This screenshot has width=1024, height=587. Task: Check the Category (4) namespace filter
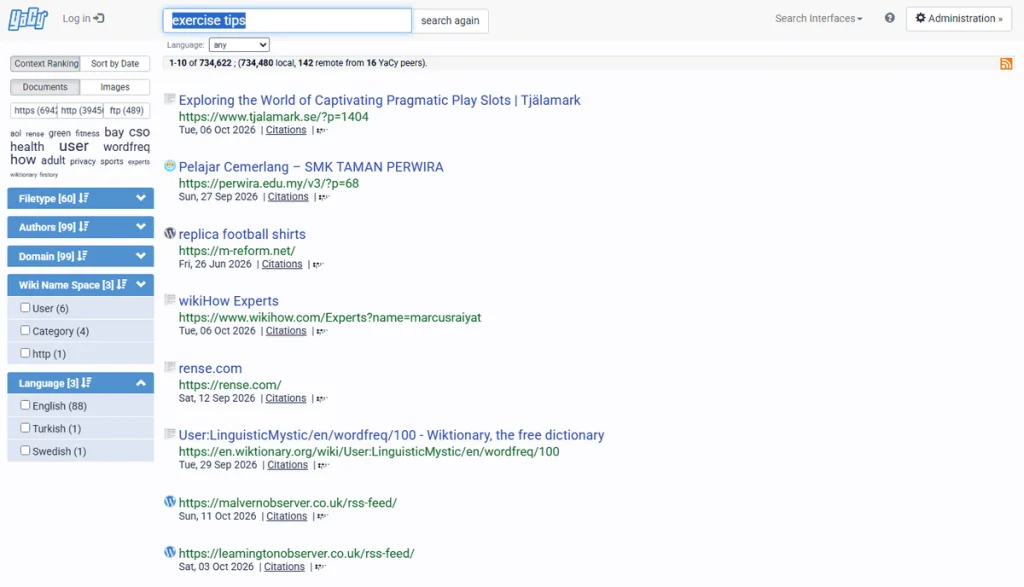25,330
